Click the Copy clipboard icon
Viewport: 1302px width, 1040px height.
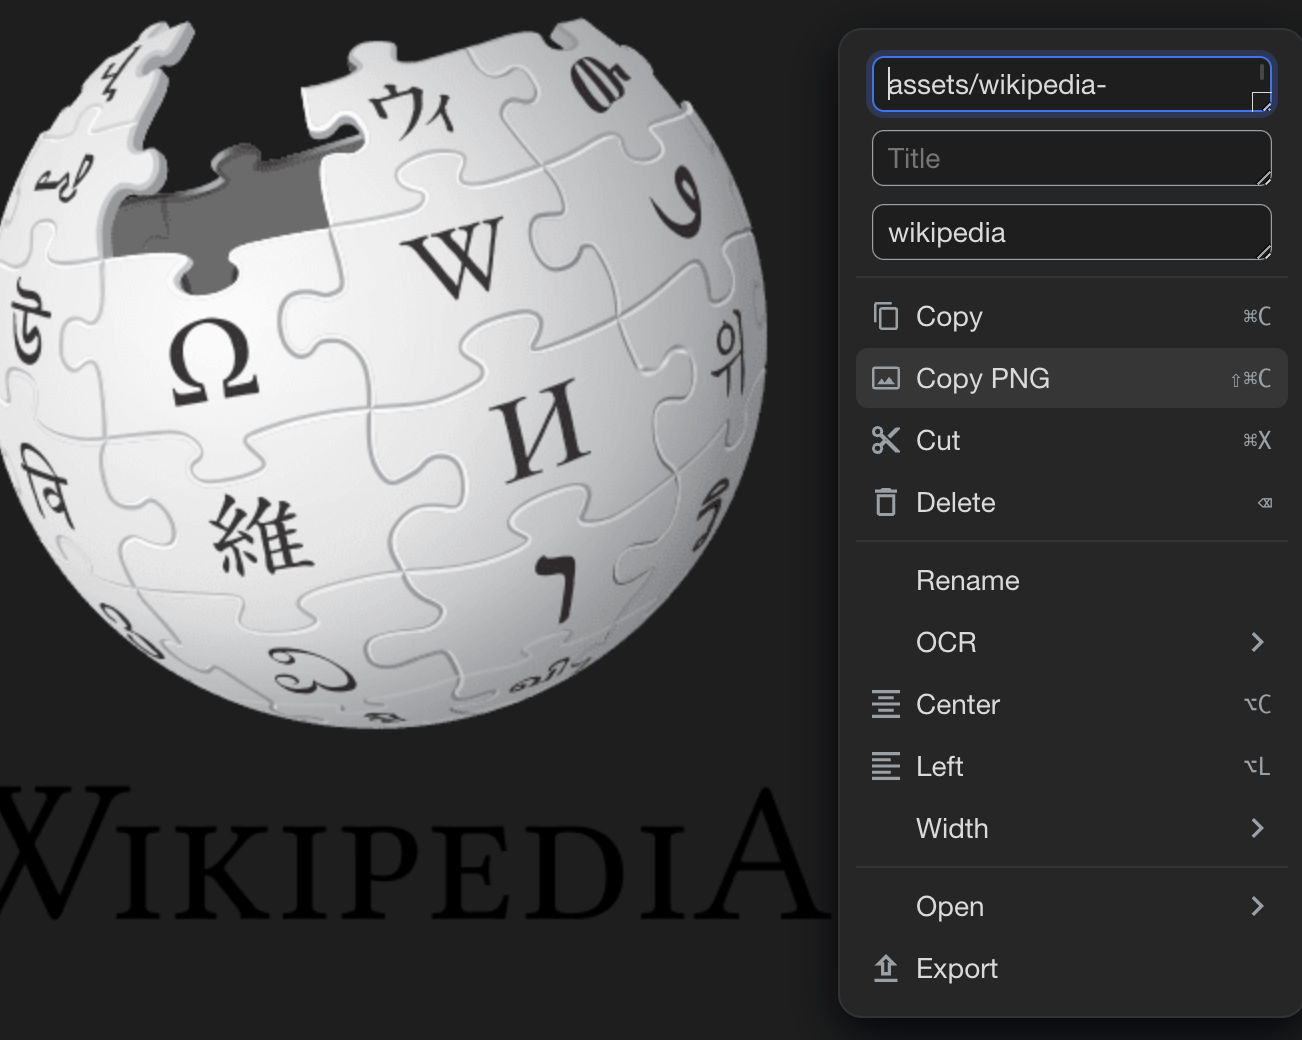pos(886,316)
